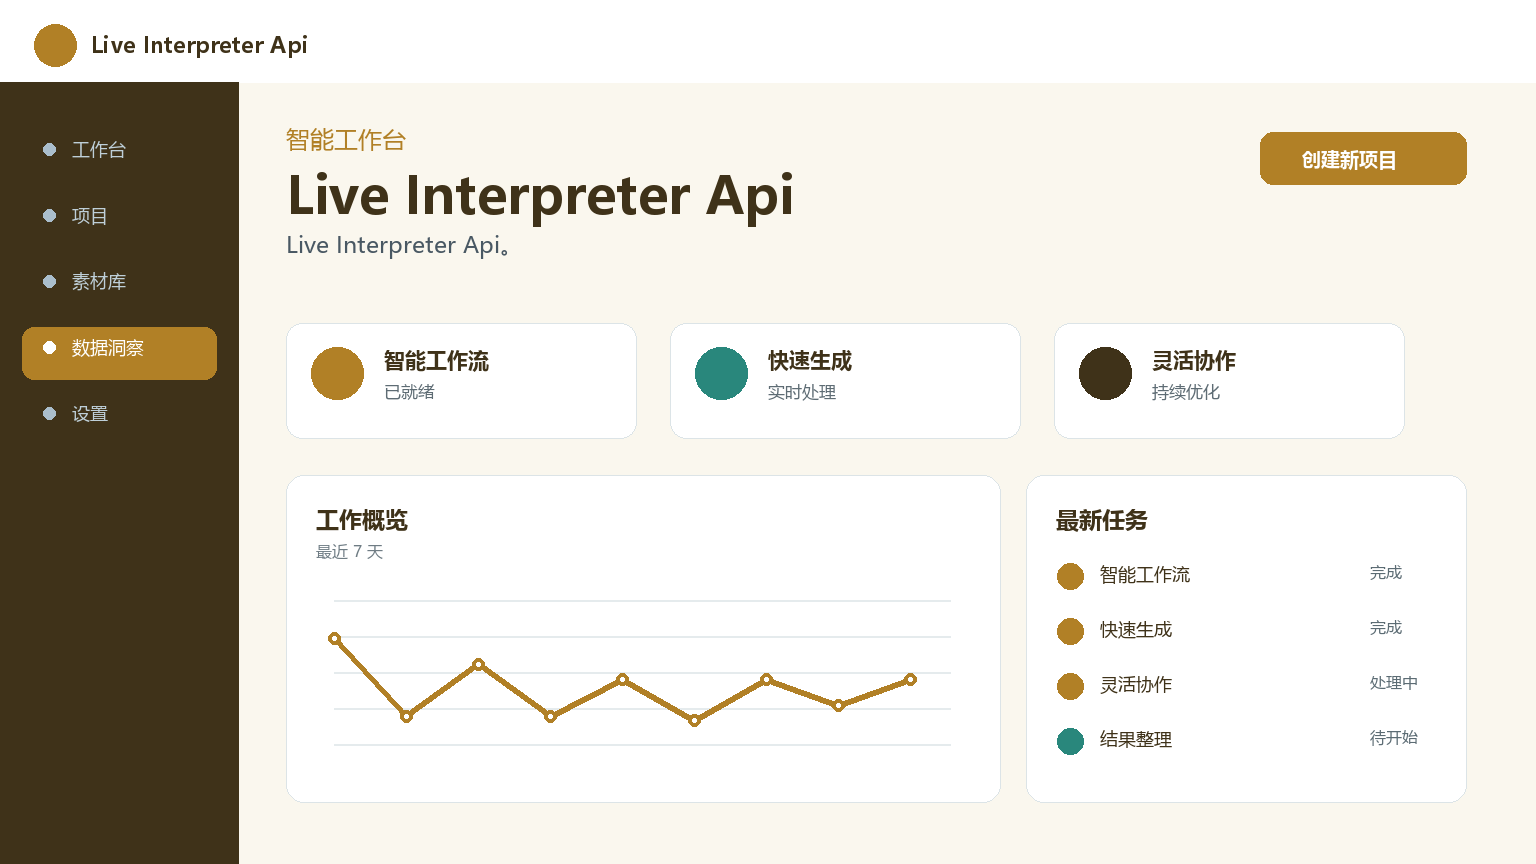Go to 项目 in the sidebar
Viewport: 1536px width, 864px height.
pos(119,216)
